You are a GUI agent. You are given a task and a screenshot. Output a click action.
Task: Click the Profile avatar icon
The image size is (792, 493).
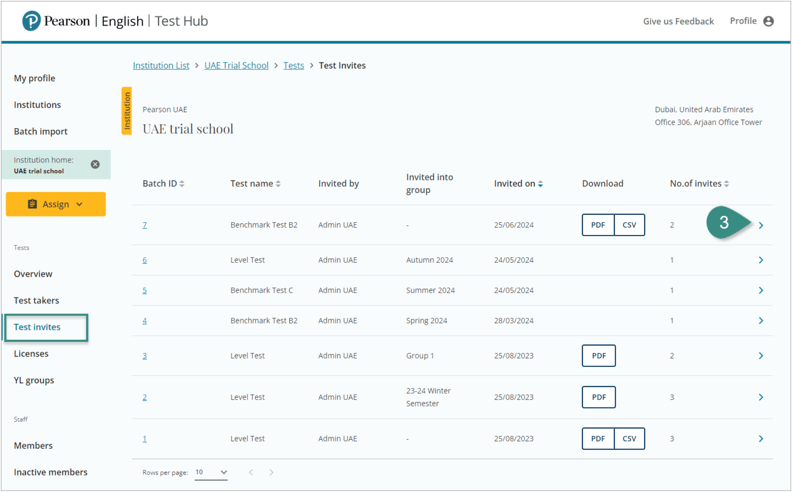(x=768, y=21)
